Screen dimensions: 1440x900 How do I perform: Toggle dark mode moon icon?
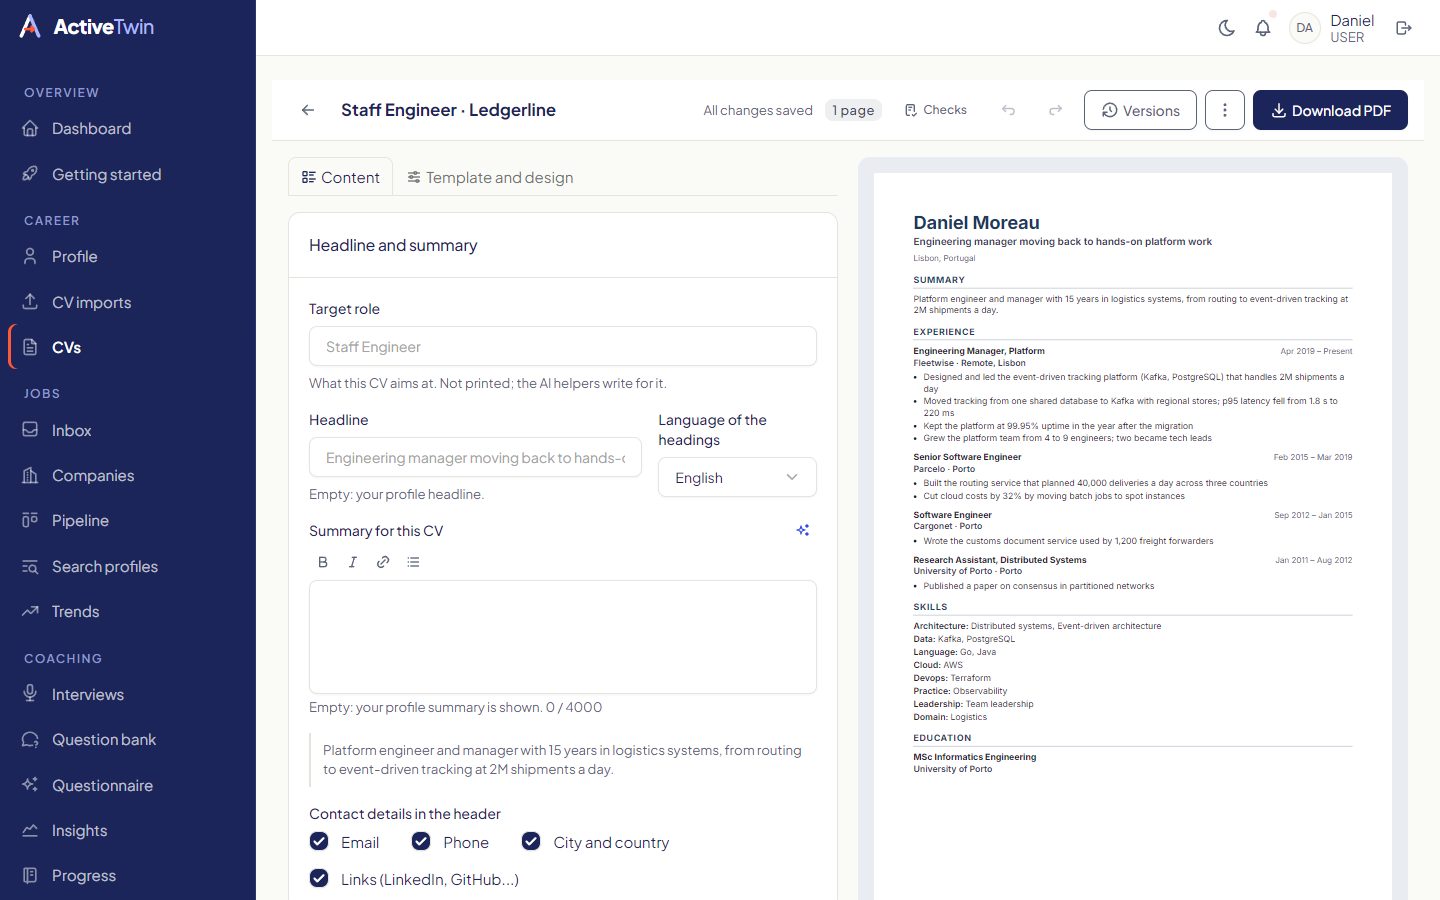[x=1227, y=28]
